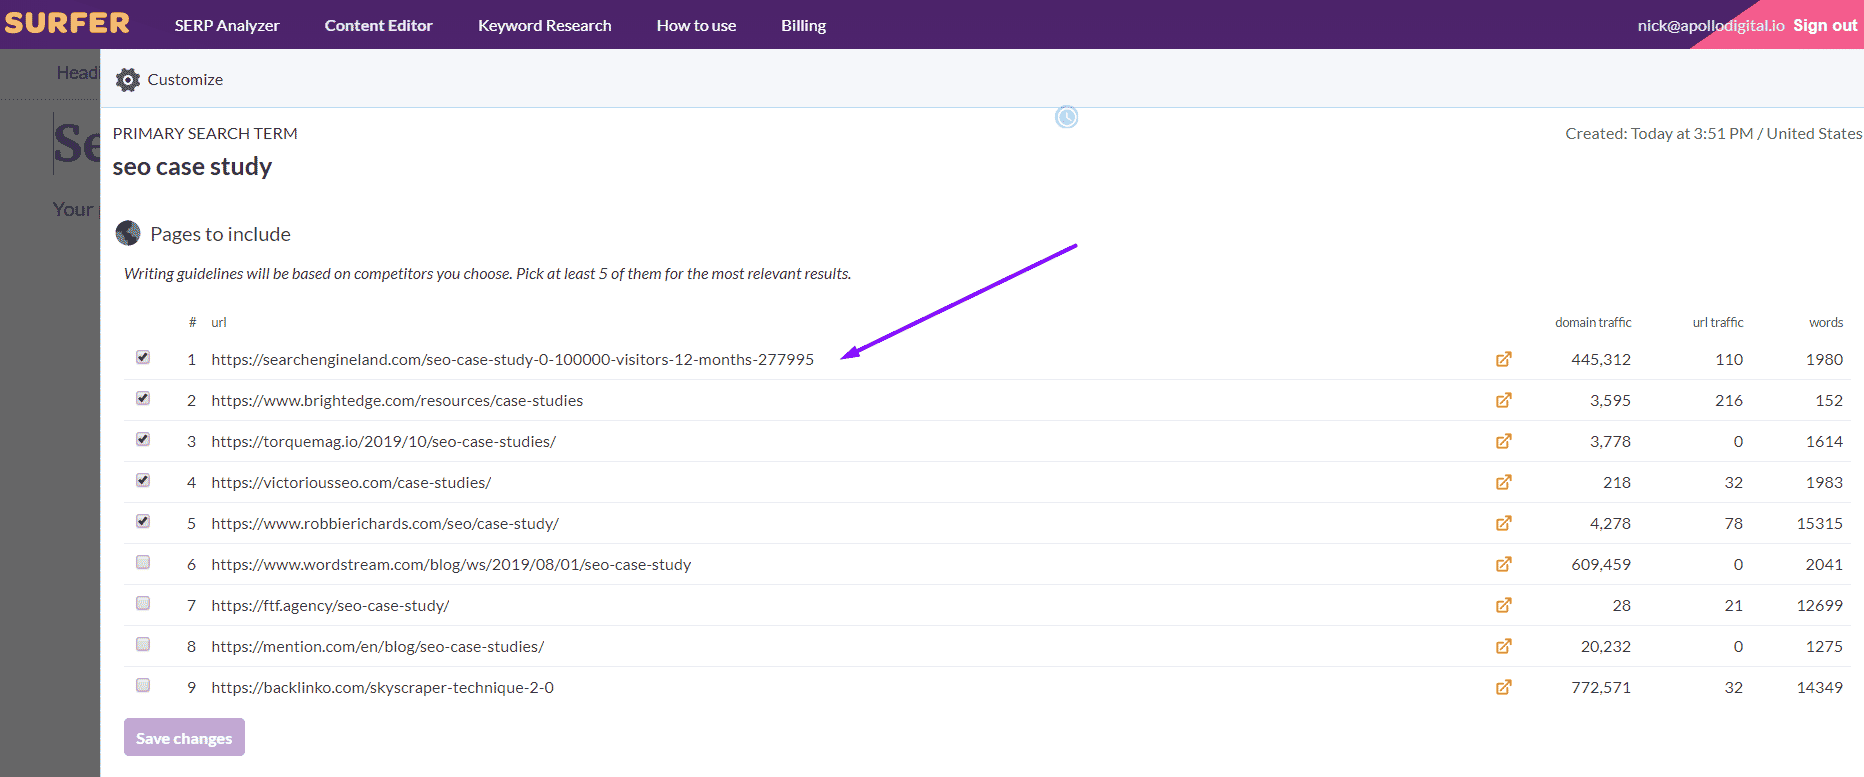The image size is (1864, 777).
Task: Click words value 14349
Action: [x=1820, y=688]
